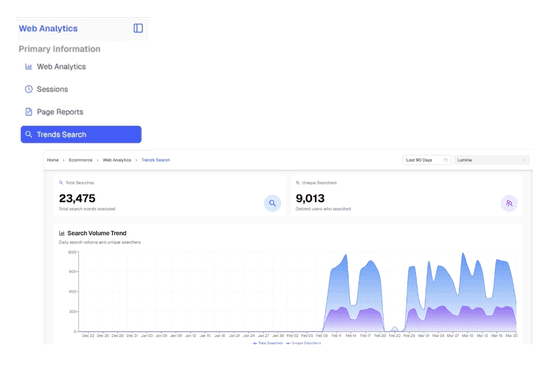Click the Search Volume Trend heading
540x384 pixels.
pos(97,233)
